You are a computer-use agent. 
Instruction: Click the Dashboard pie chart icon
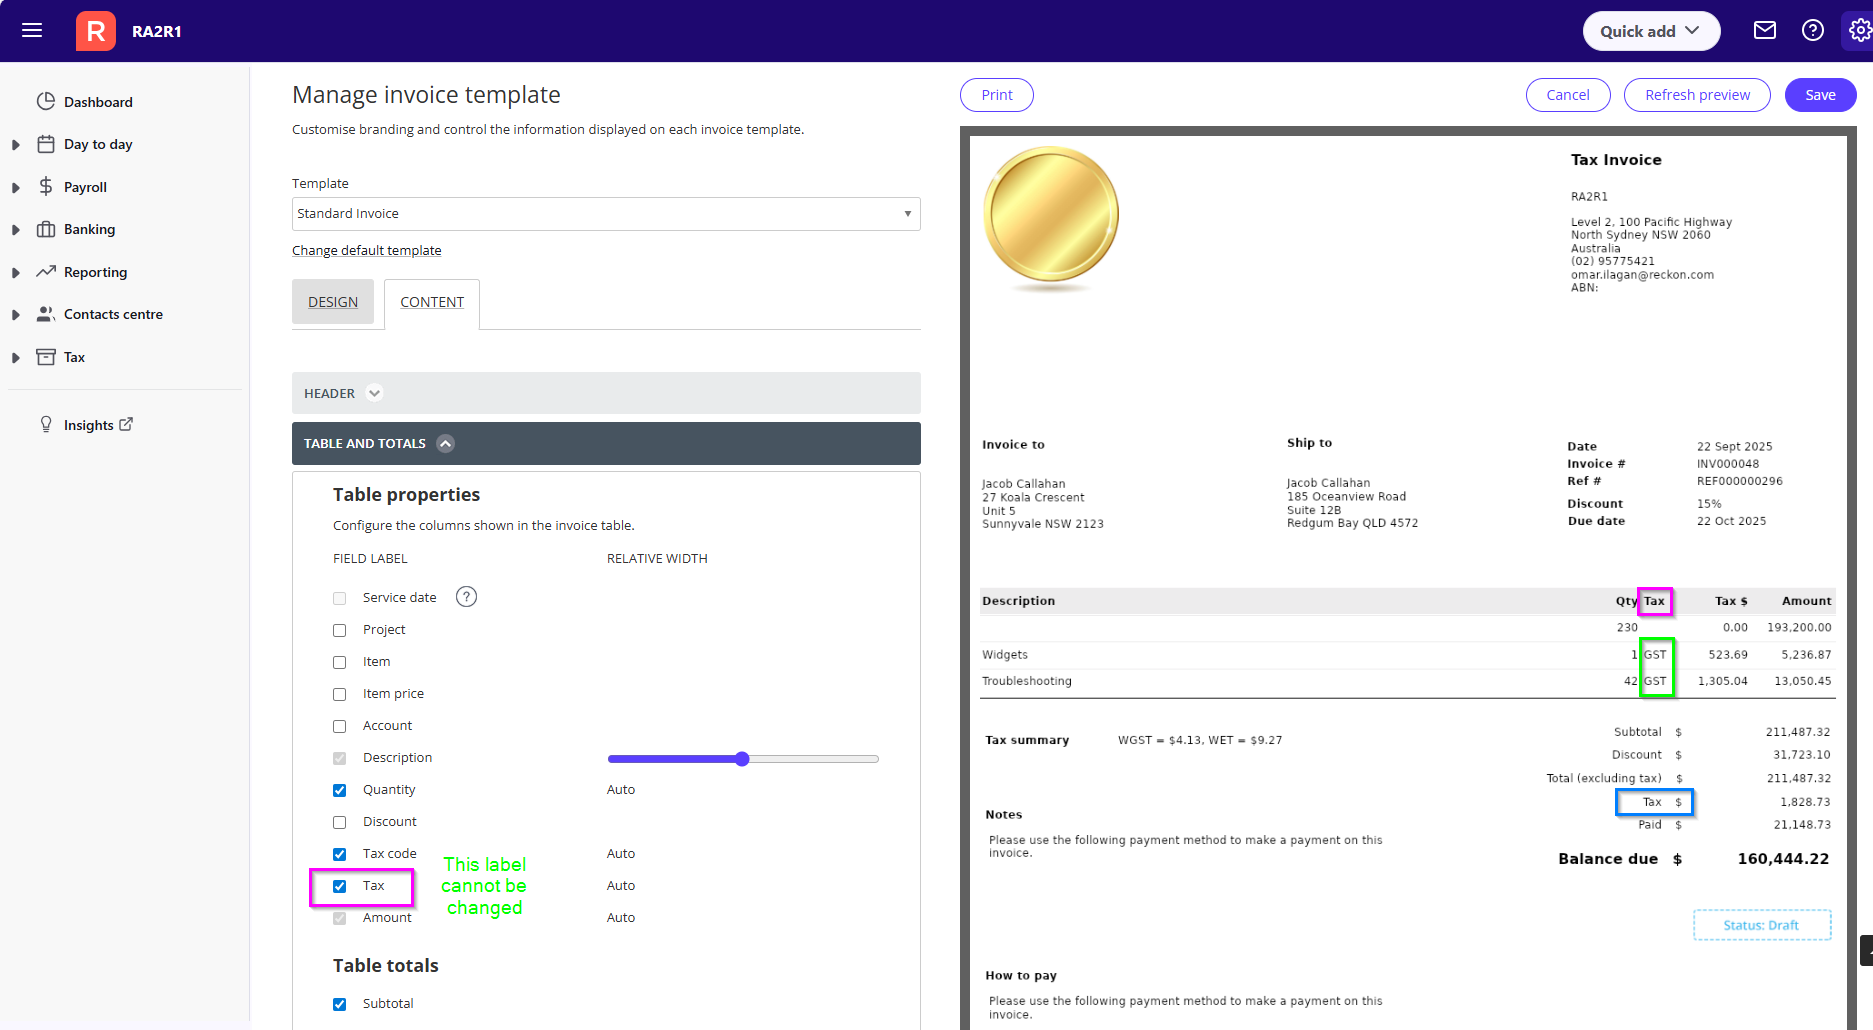point(46,101)
